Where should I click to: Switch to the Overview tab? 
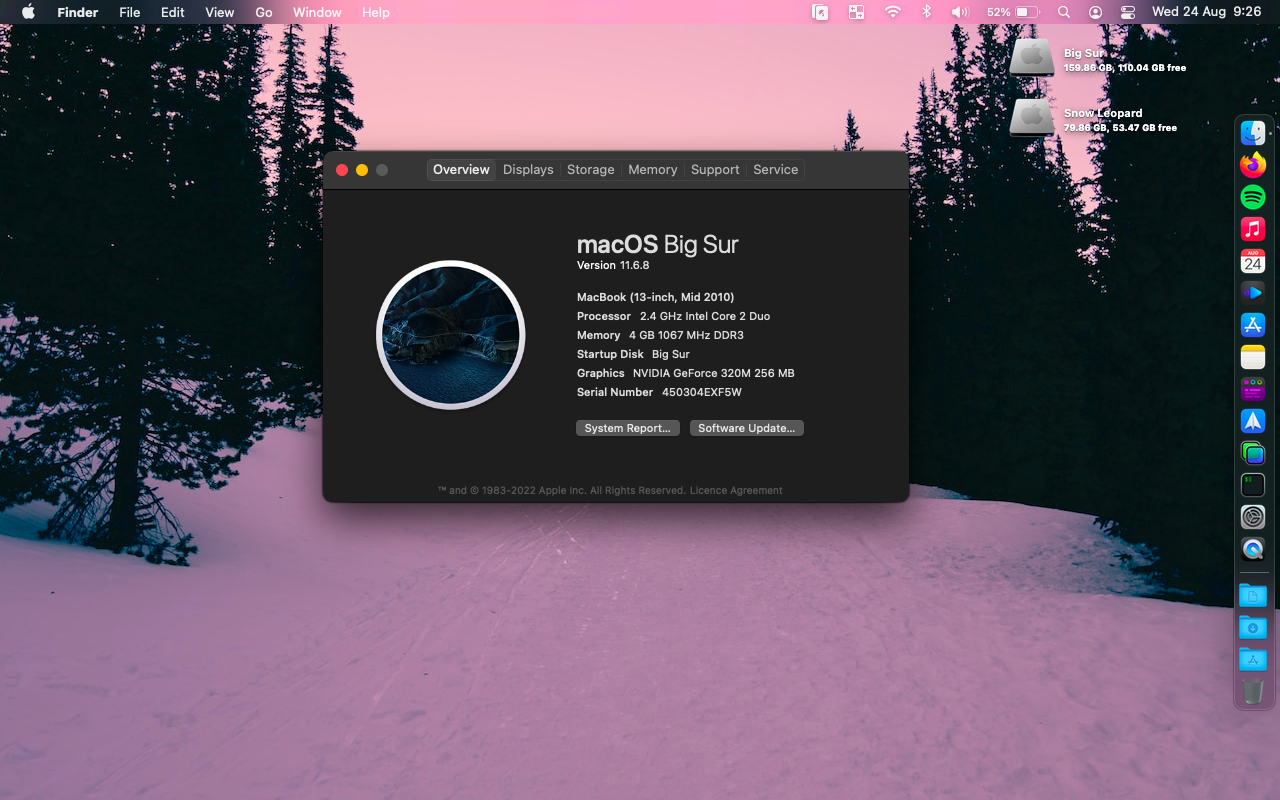461,170
